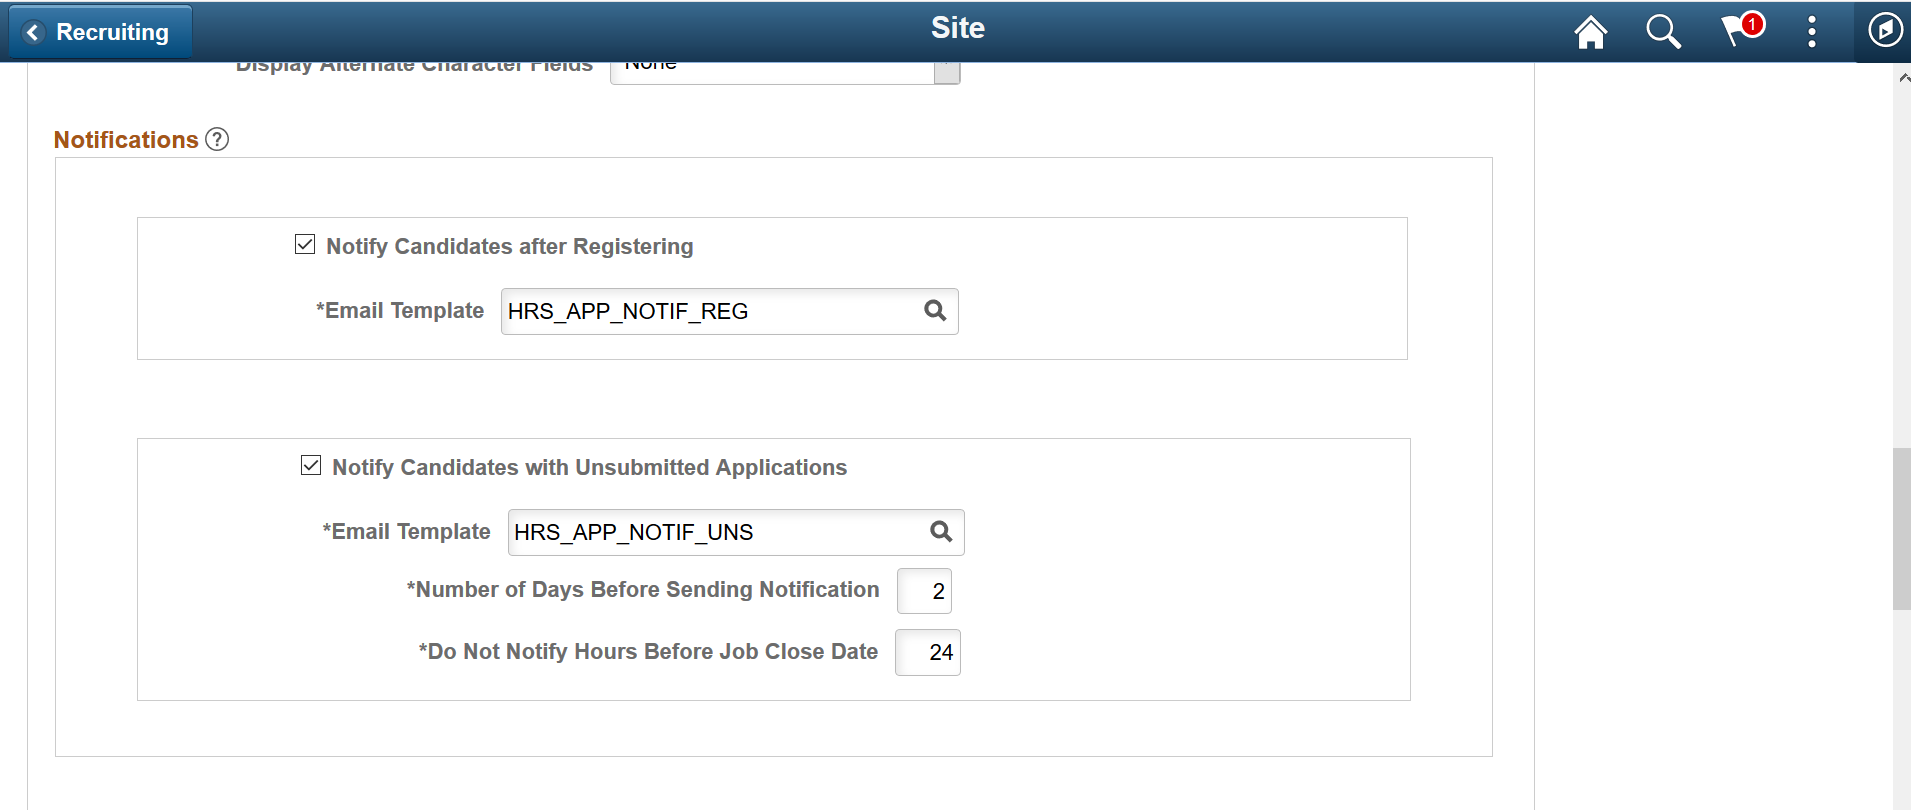
Task: Click the HRS_APP_NOTIF_REG email template field
Action: [710, 311]
